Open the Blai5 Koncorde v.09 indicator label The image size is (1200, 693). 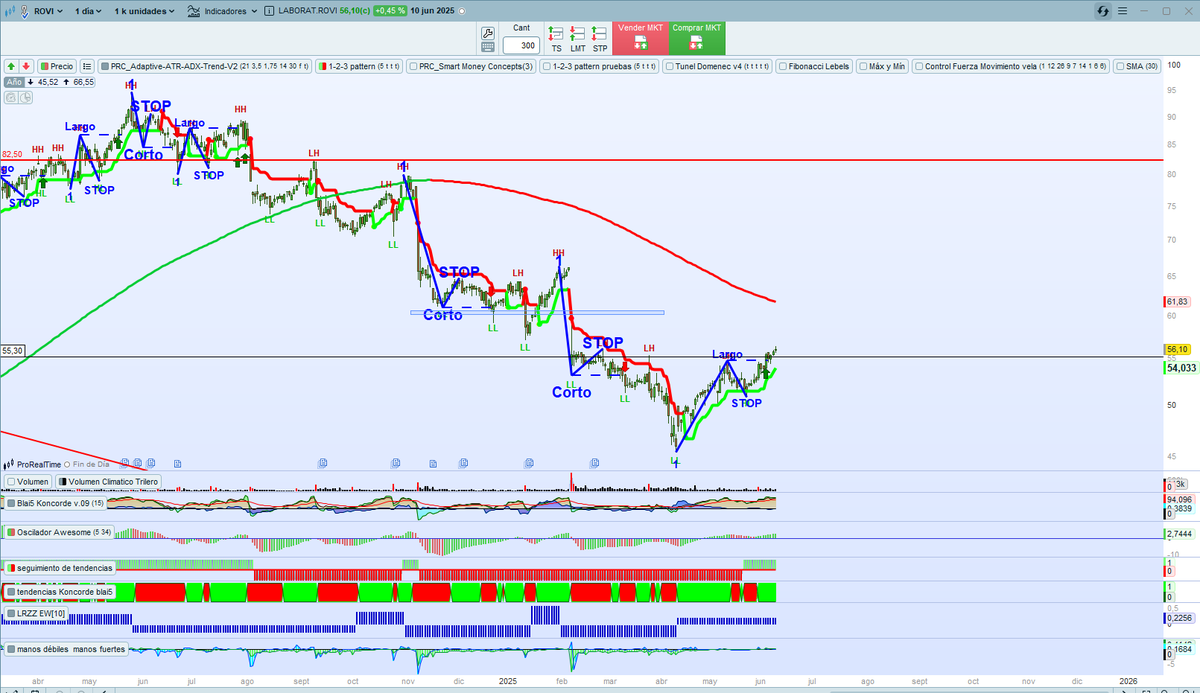pyautogui.click(x=54, y=504)
